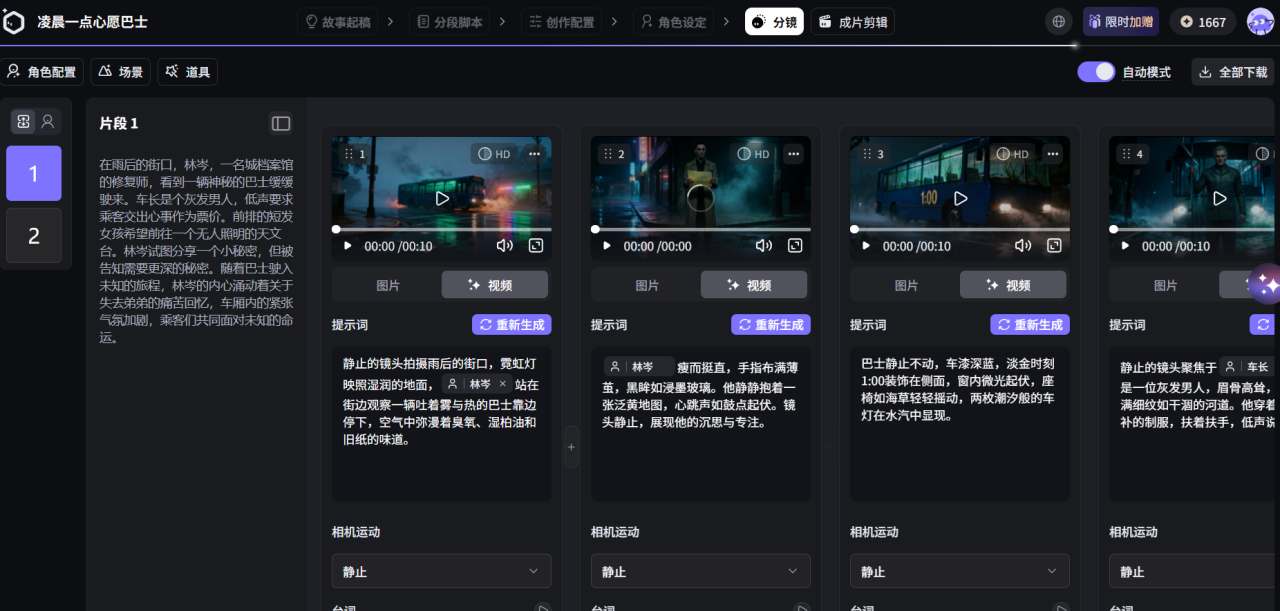Open the 相机运动 dropdown under clip 1
This screenshot has width=1280, height=611.
tap(441, 570)
